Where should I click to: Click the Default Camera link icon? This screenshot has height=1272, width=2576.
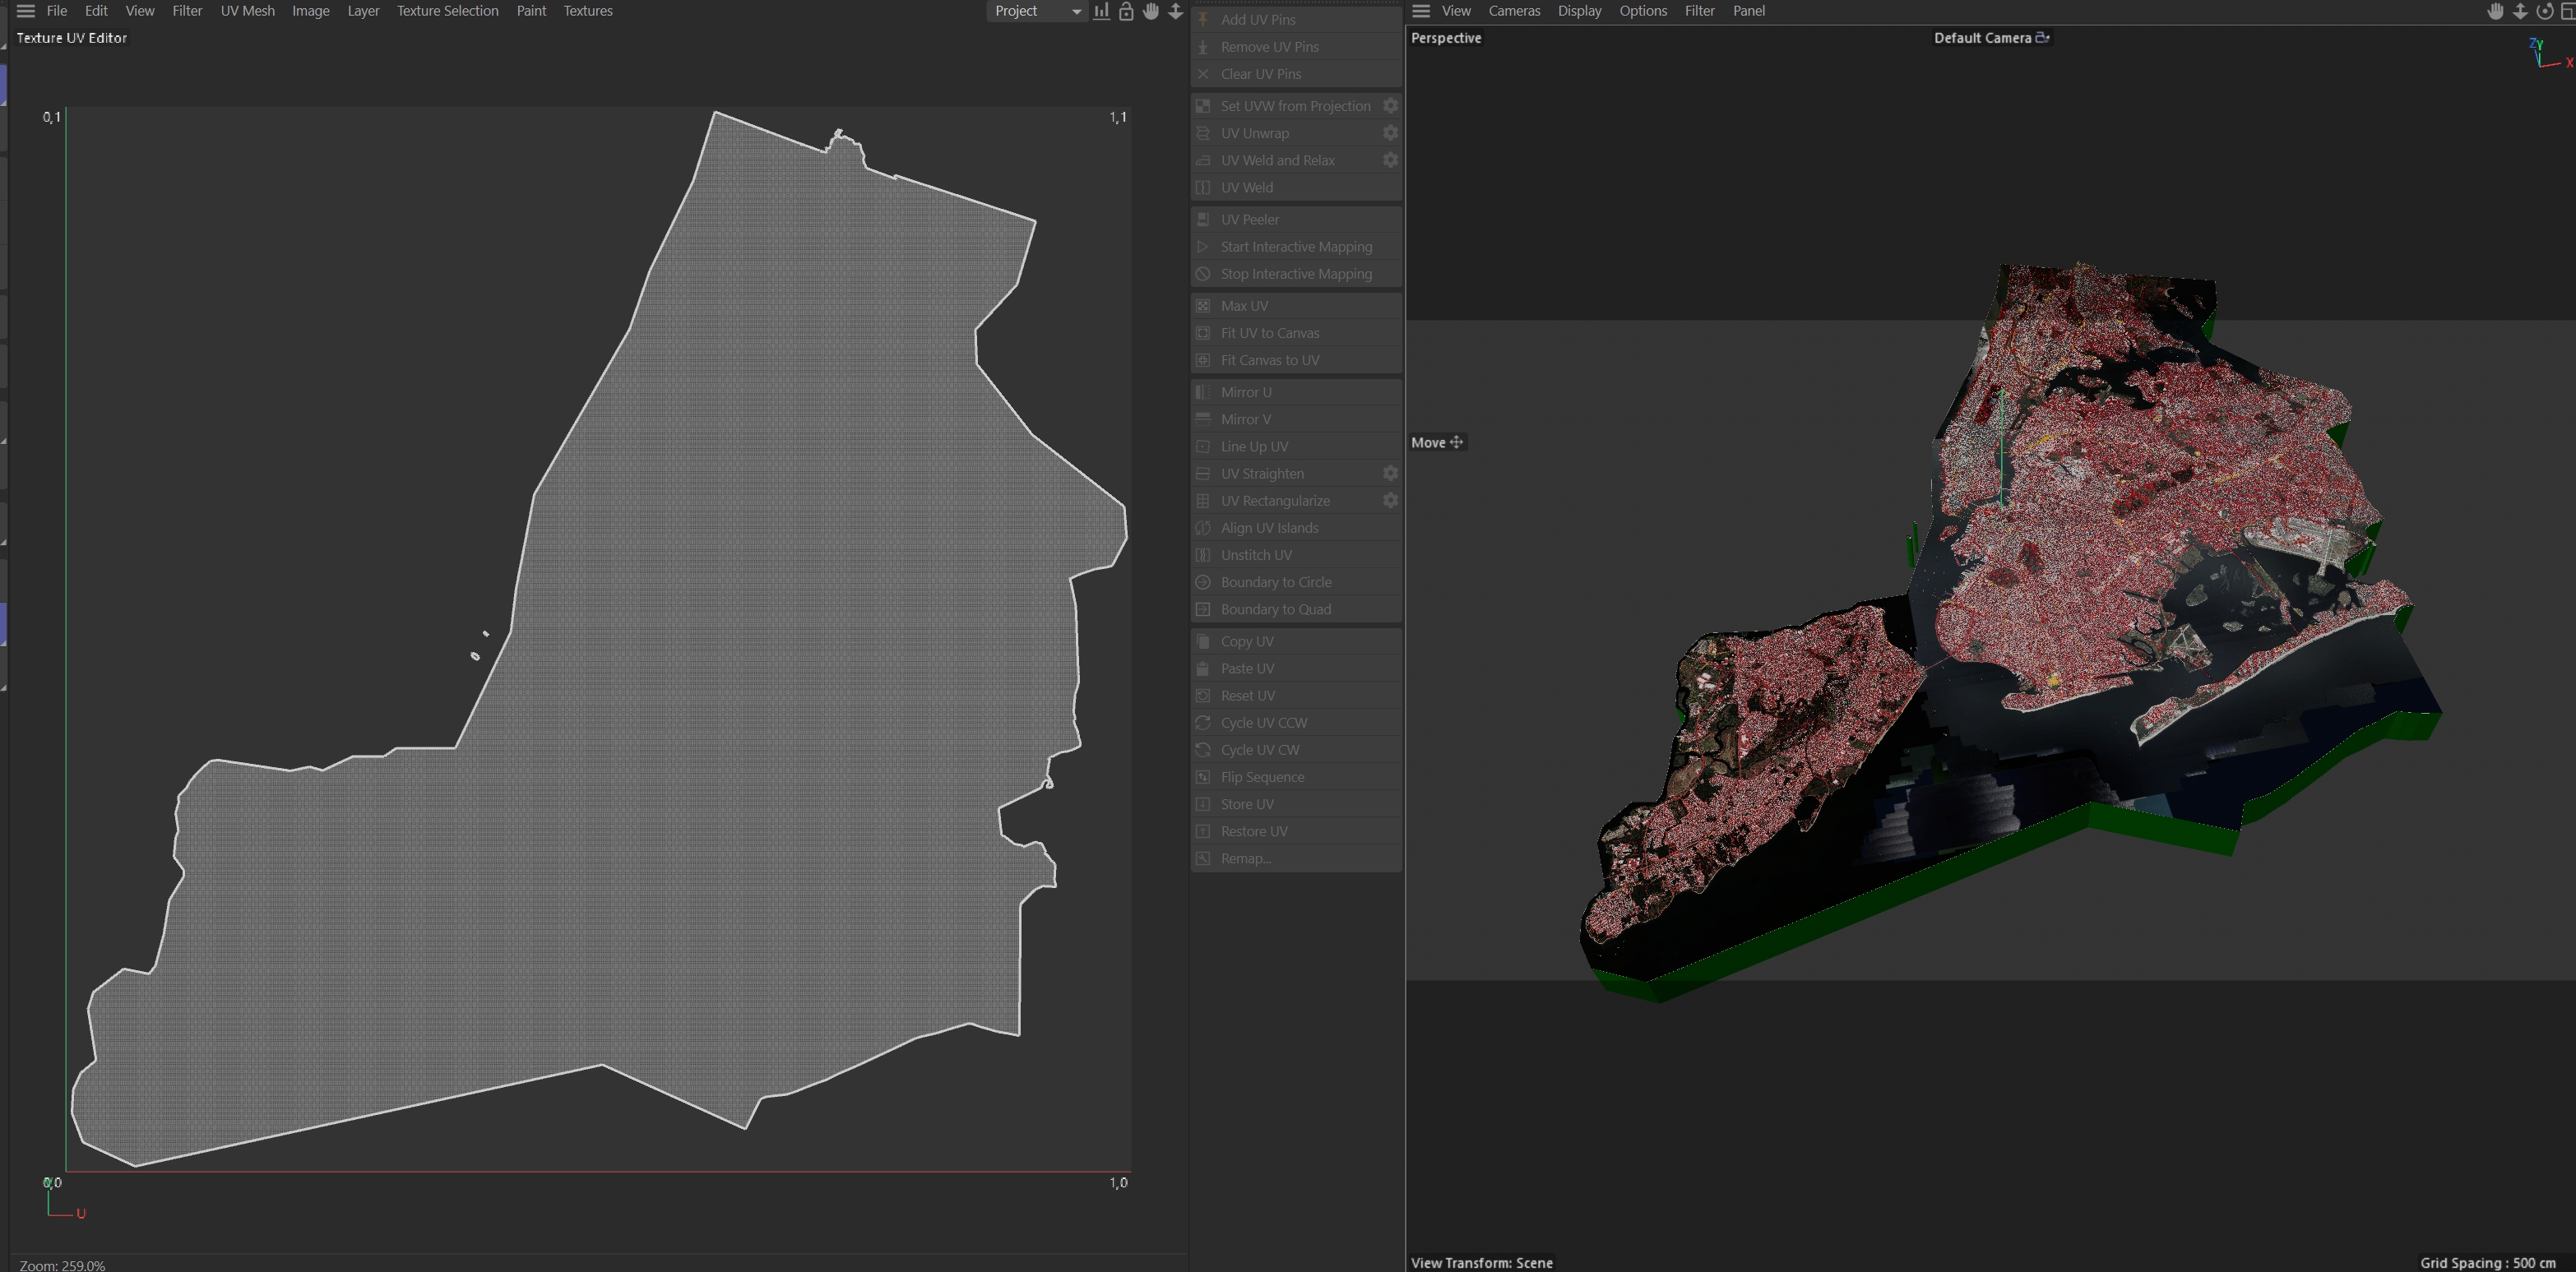click(x=2043, y=37)
